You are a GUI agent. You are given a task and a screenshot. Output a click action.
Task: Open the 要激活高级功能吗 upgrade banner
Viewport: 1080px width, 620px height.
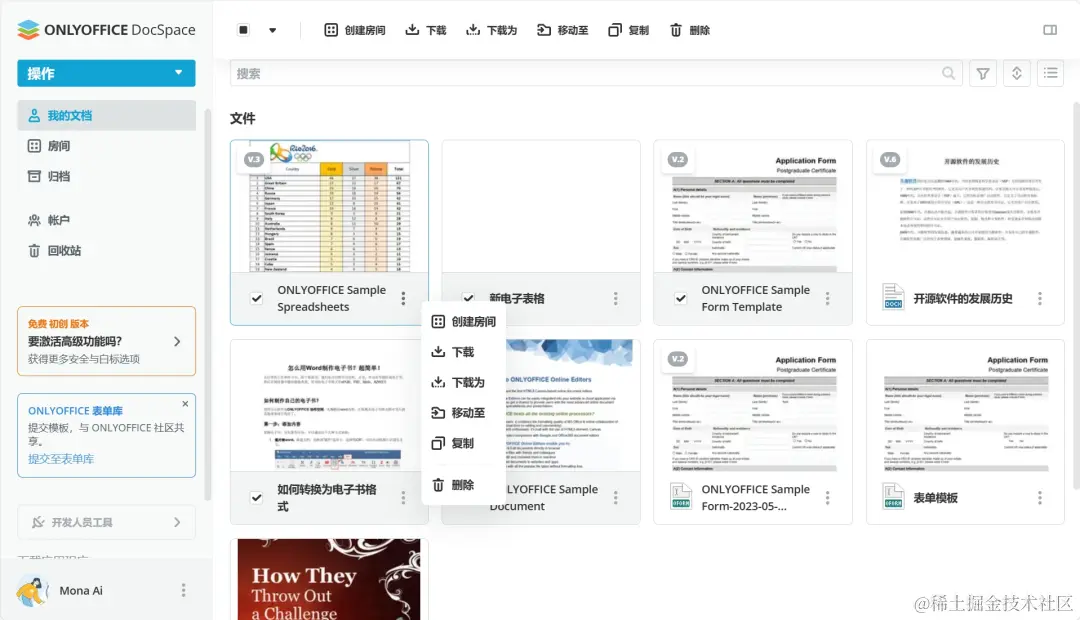(106, 341)
